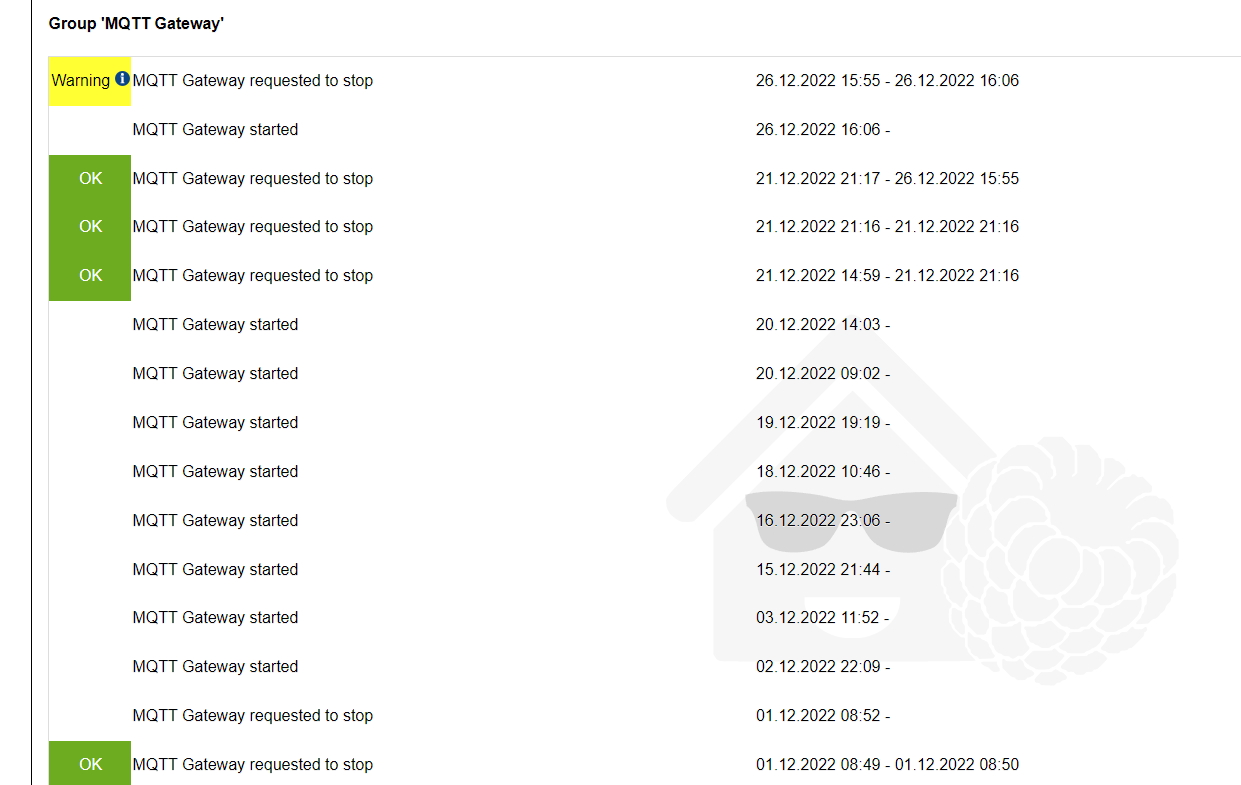Click the blue info icon beside Warning
Screen dimensions: 1241x785
point(122,79)
